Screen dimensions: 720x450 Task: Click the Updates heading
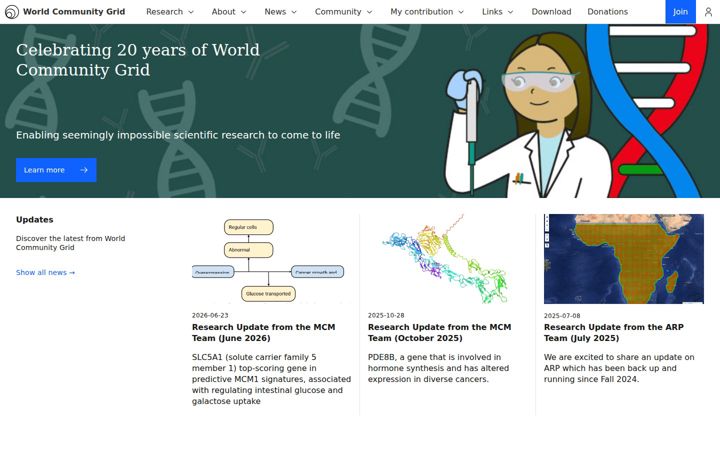(34, 219)
